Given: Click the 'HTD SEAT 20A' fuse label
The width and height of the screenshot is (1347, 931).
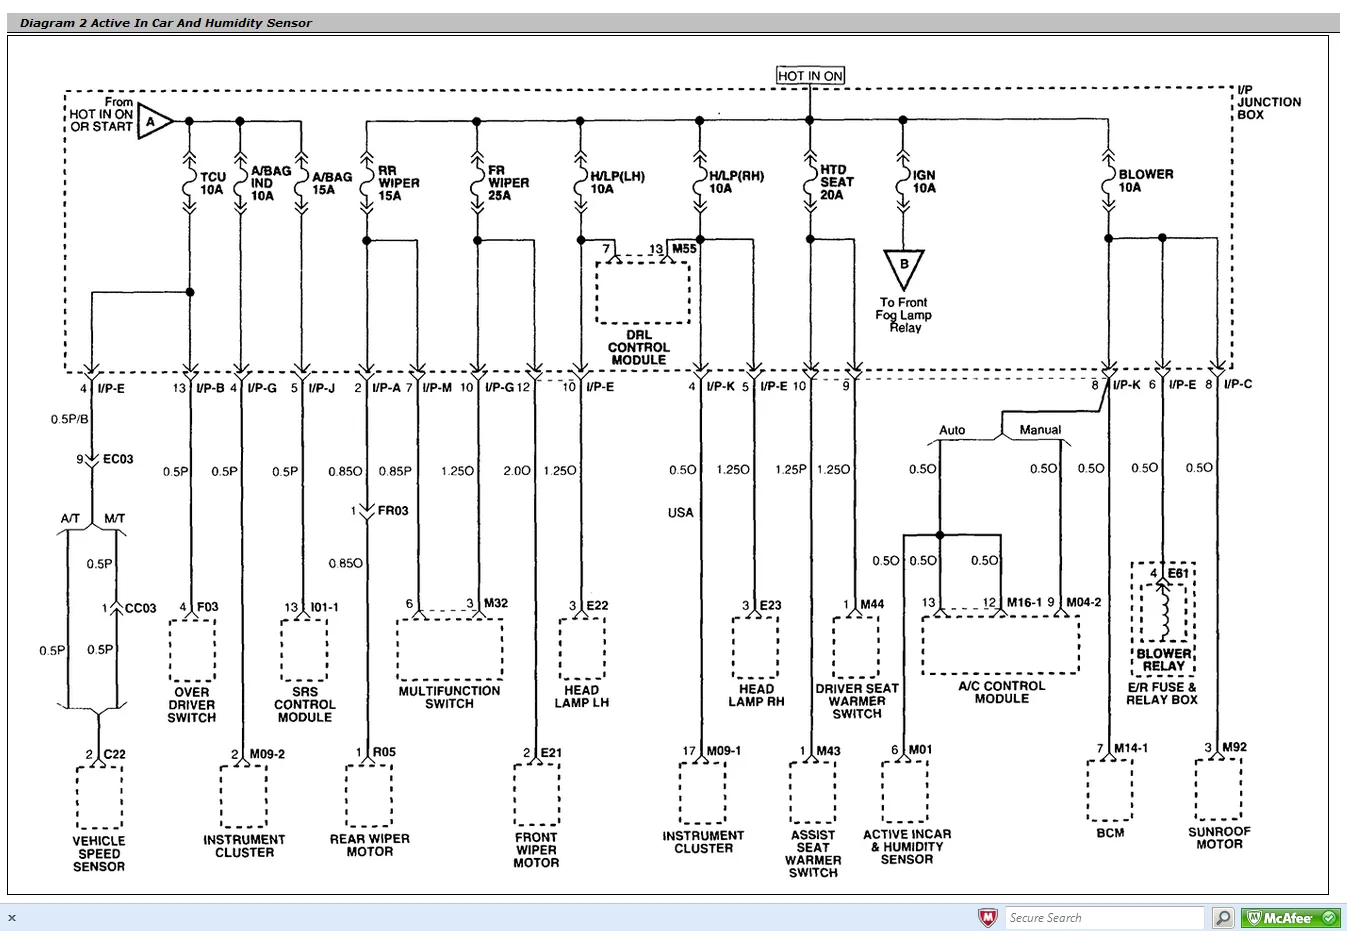Looking at the screenshot, I should pyautogui.click(x=837, y=182).
